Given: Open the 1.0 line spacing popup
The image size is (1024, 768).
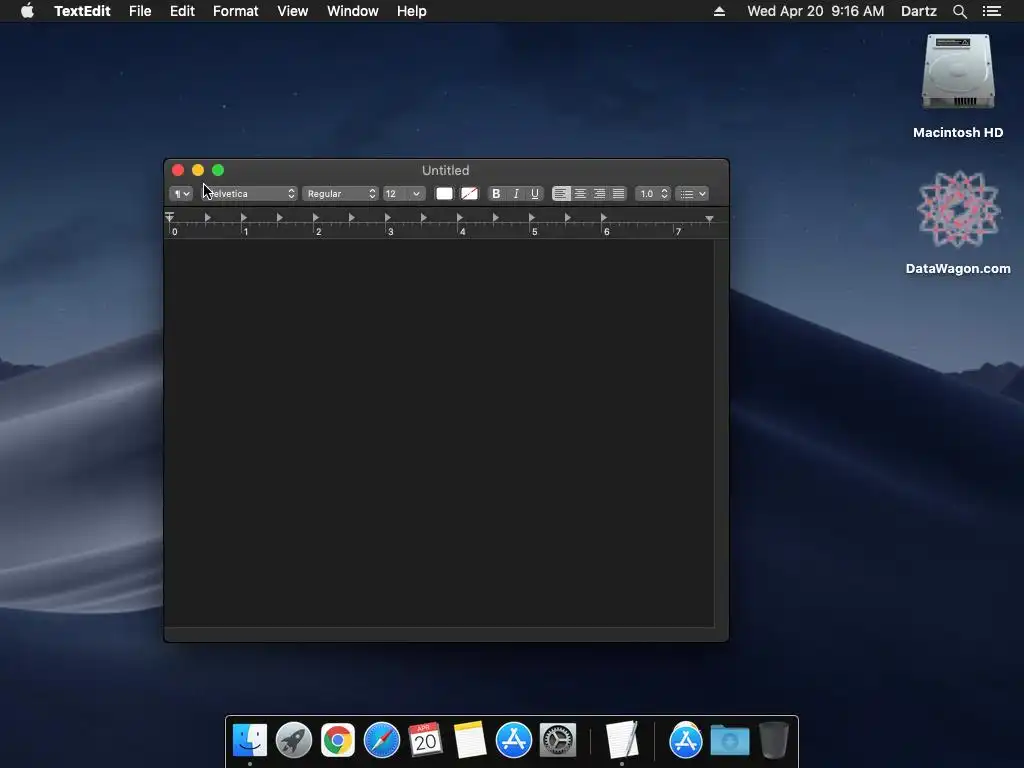Looking at the screenshot, I should point(653,194).
